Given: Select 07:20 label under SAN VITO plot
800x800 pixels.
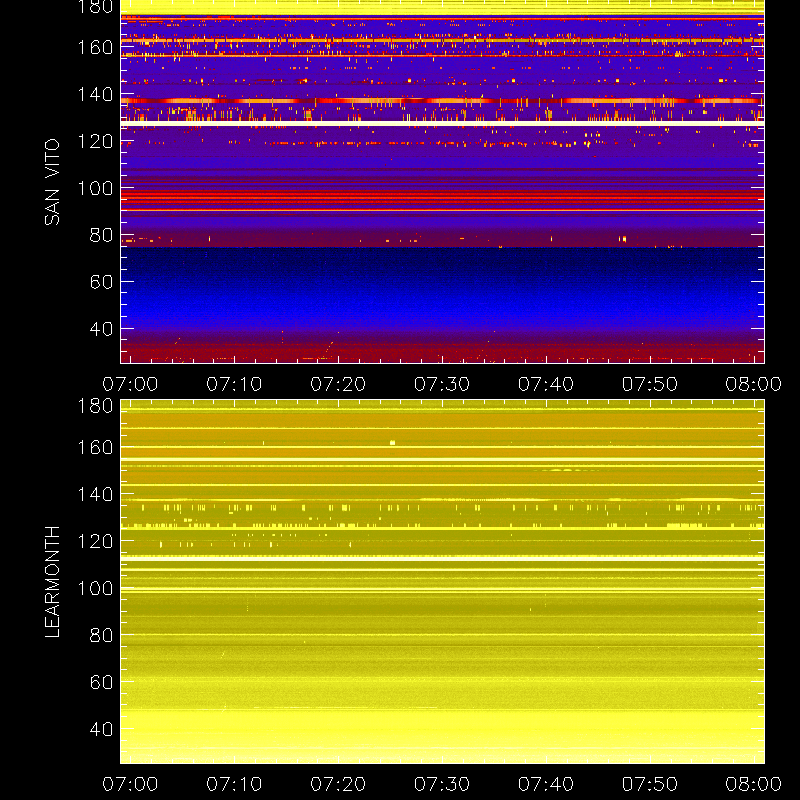Looking at the screenshot, I should pos(338,384).
